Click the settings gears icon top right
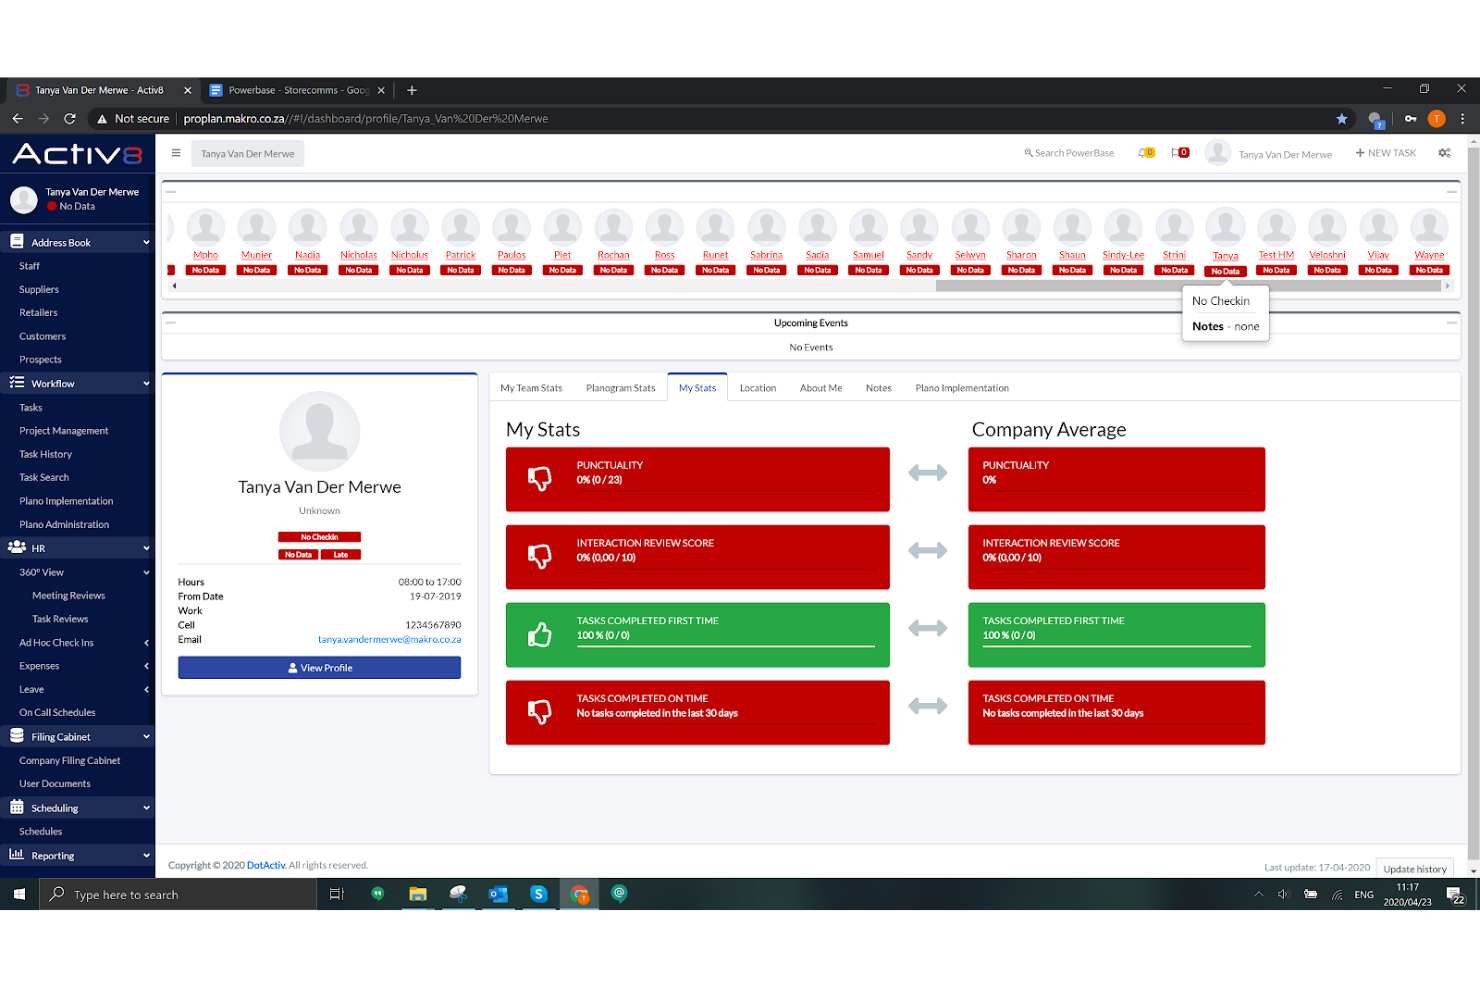The image size is (1480, 987). click(1444, 152)
